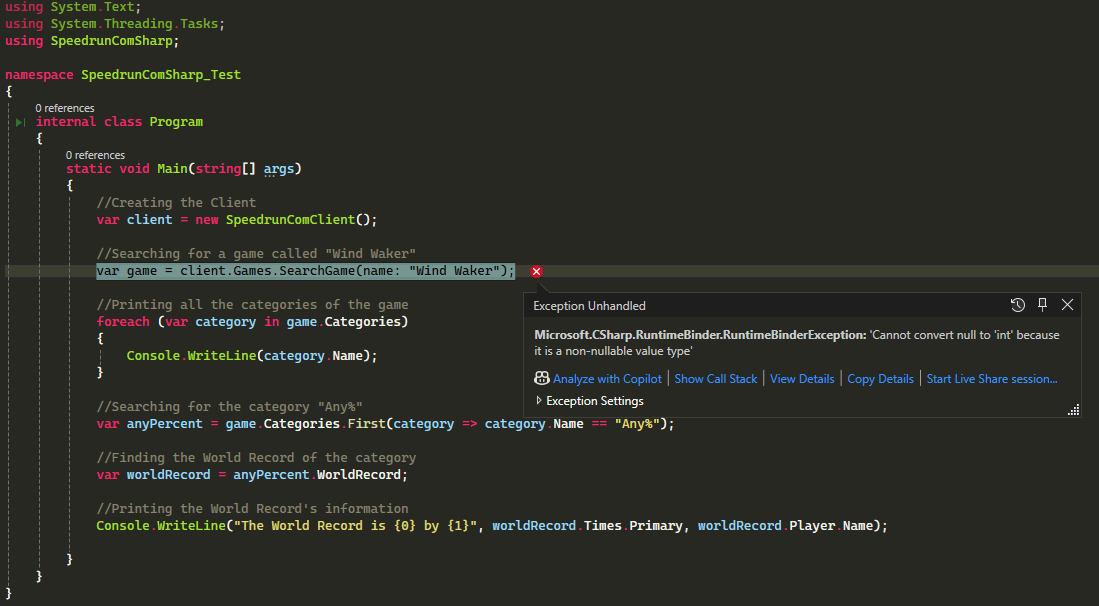The image size is (1099, 606).
Task: Click Copy Details link
Action: pos(880,379)
